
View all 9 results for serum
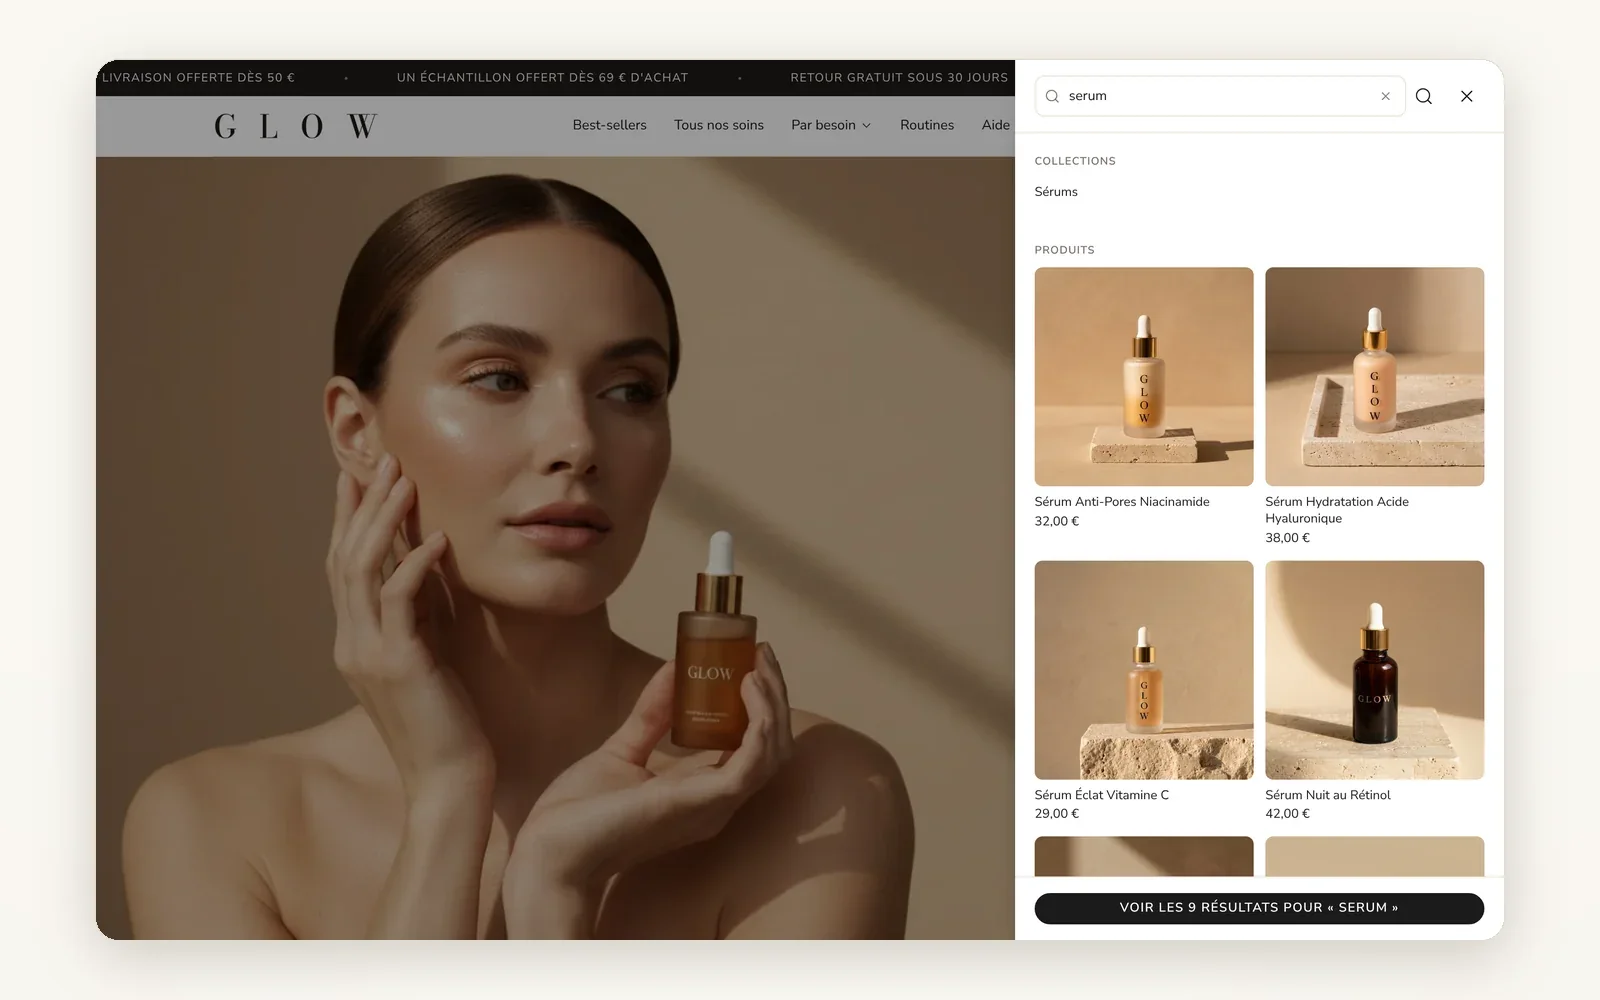tap(1259, 908)
